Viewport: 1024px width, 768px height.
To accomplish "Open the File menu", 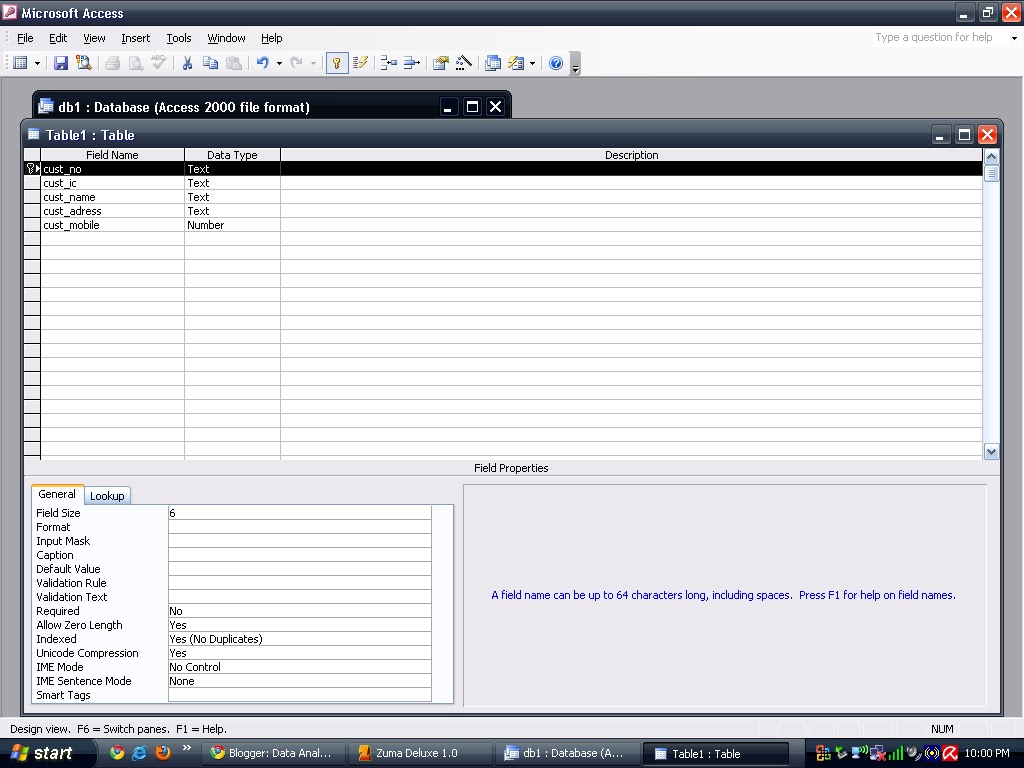I will [x=25, y=39].
